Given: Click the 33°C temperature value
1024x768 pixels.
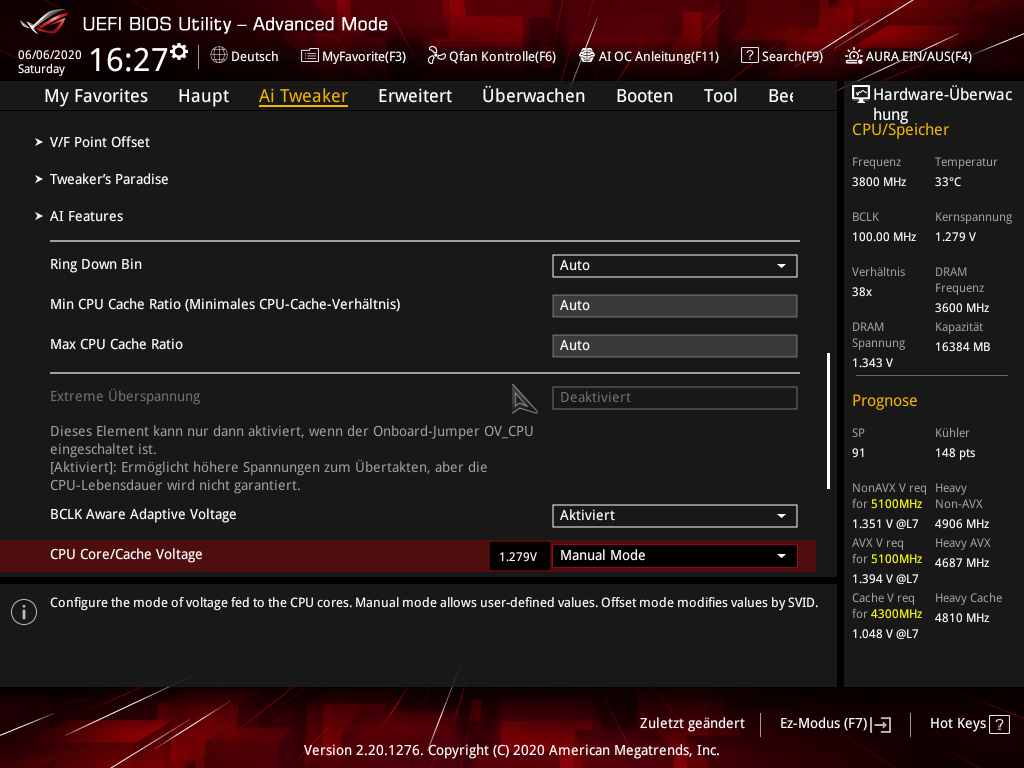Looking at the screenshot, I should tap(948, 182).
